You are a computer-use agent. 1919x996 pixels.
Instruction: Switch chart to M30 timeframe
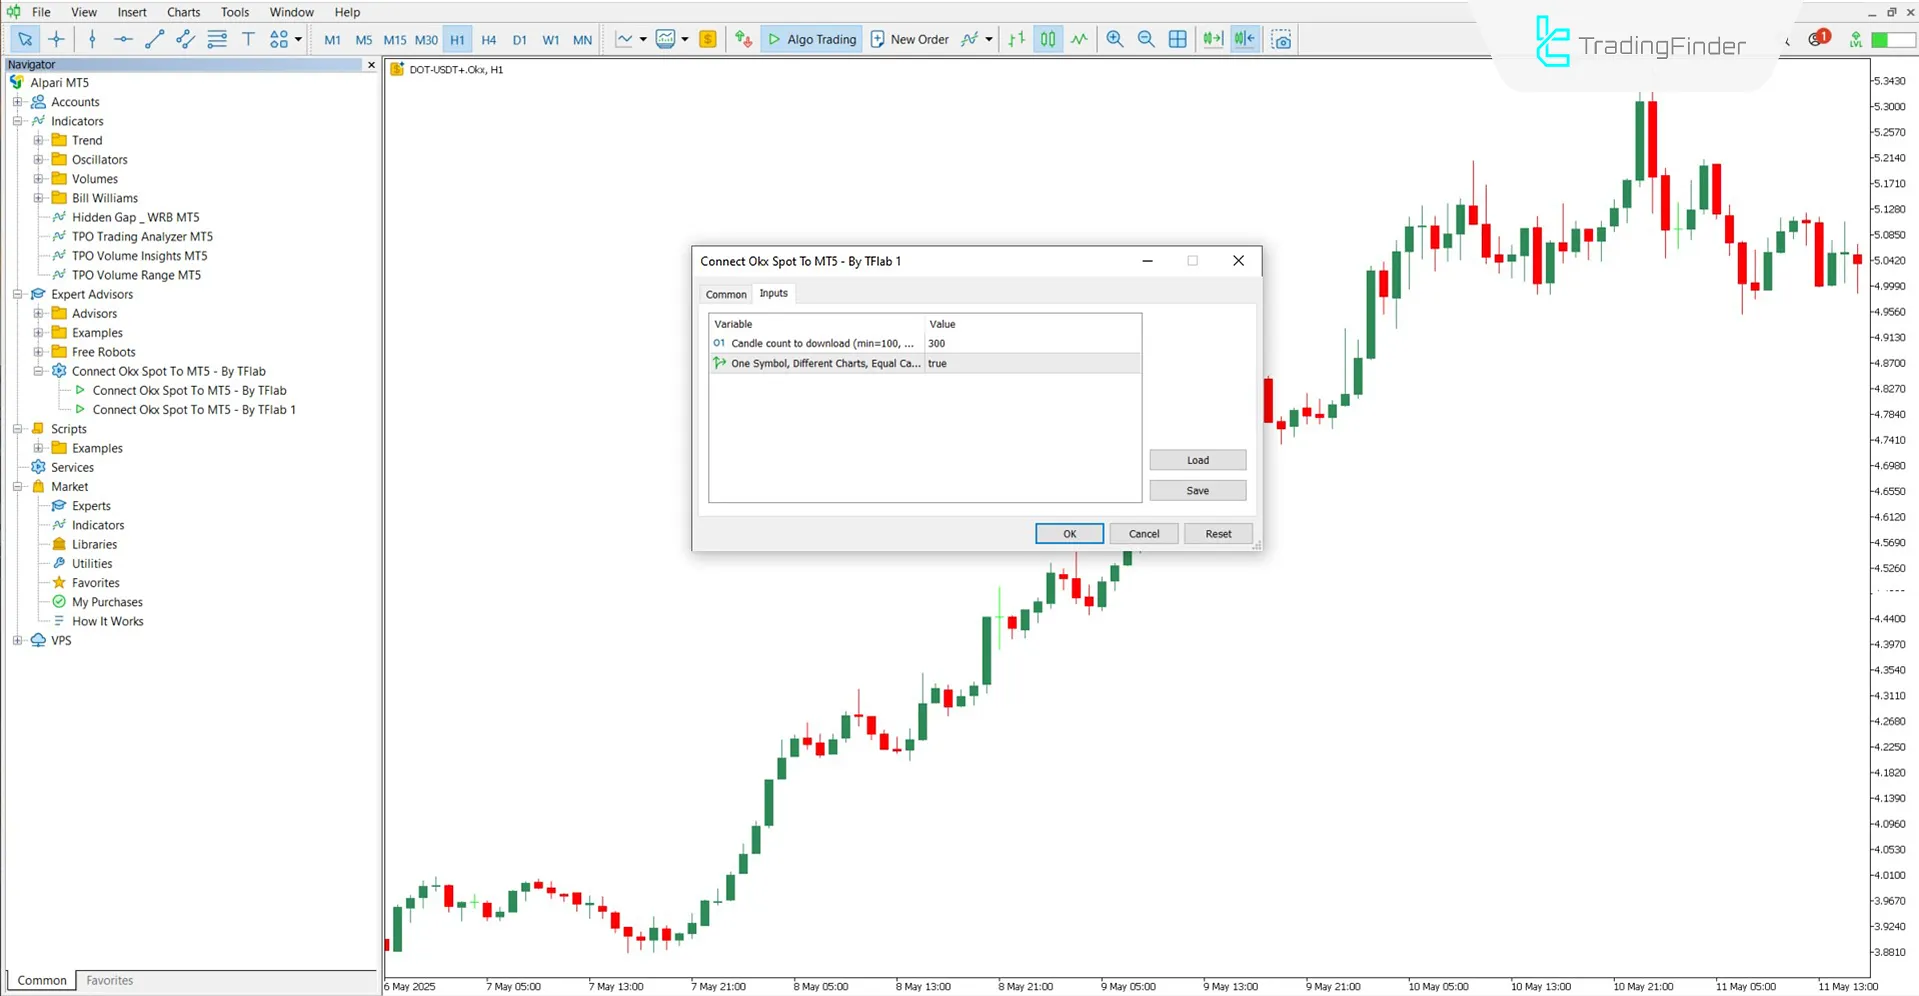426,40
